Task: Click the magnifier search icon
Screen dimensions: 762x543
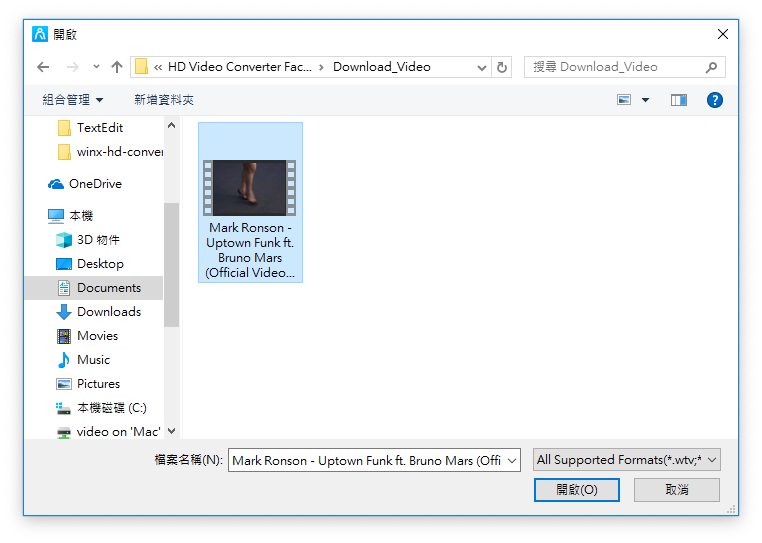Action: (711, 67)
